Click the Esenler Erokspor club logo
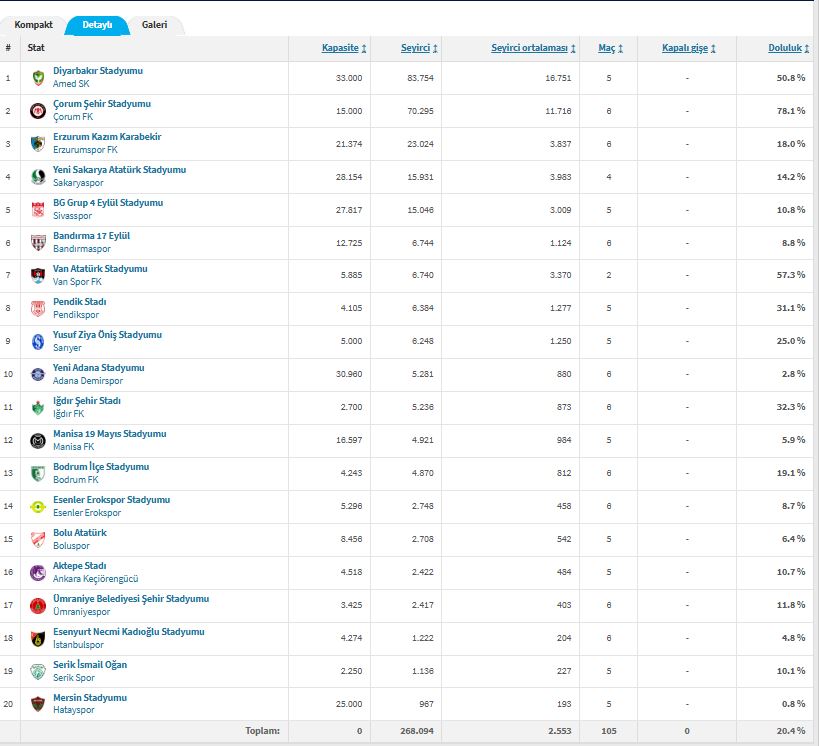 pos(37,507)
